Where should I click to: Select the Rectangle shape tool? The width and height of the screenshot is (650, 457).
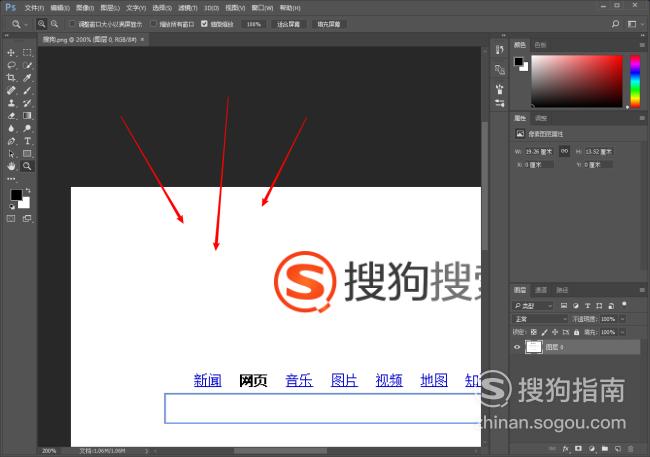(27, 154)
